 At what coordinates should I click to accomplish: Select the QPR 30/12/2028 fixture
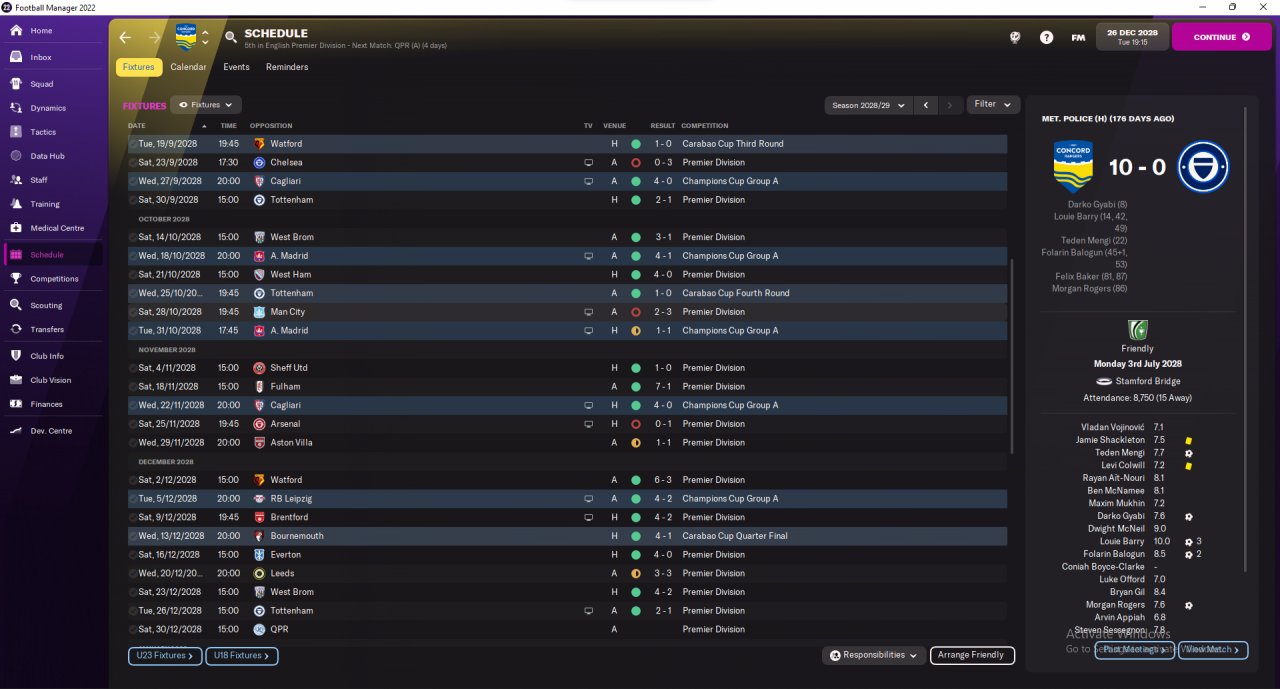(x=567, y=629)
